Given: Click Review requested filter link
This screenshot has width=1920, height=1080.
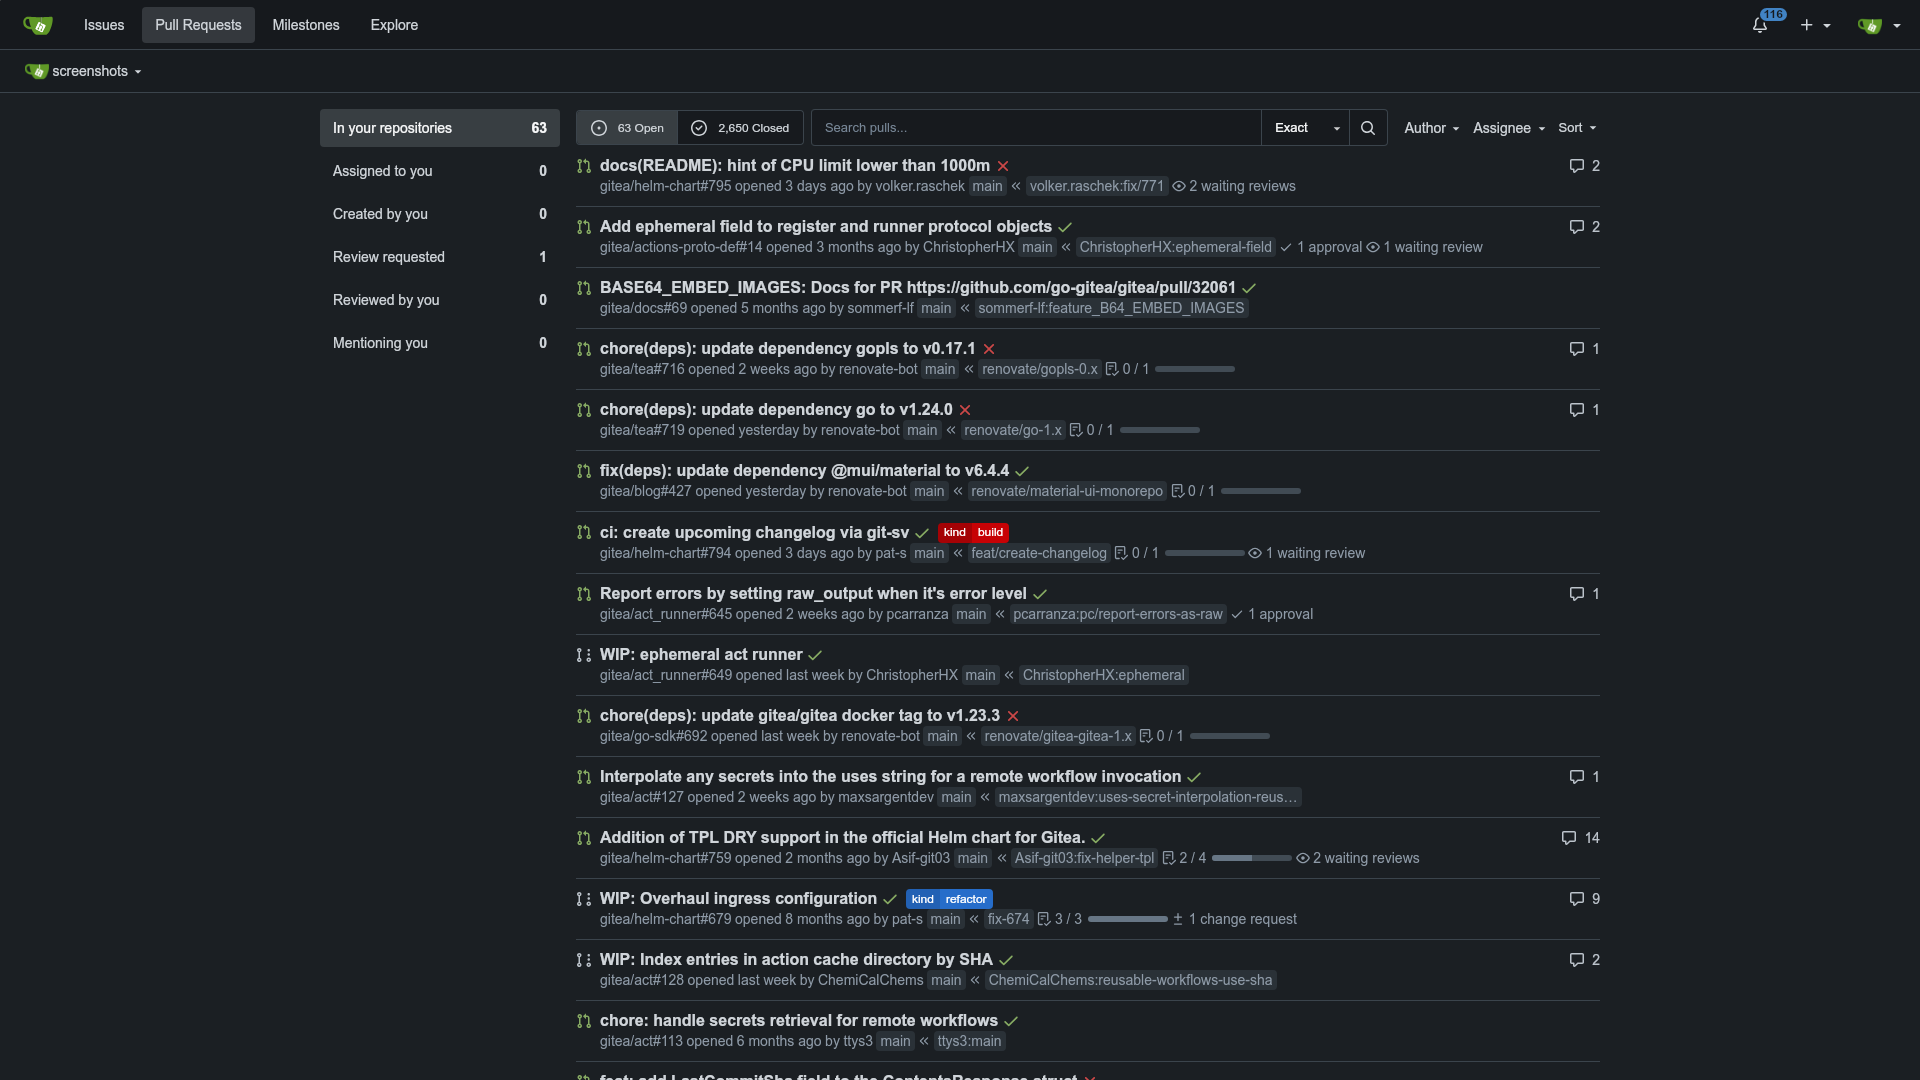Looking at the screenshot, I should [x=389, y=257].
